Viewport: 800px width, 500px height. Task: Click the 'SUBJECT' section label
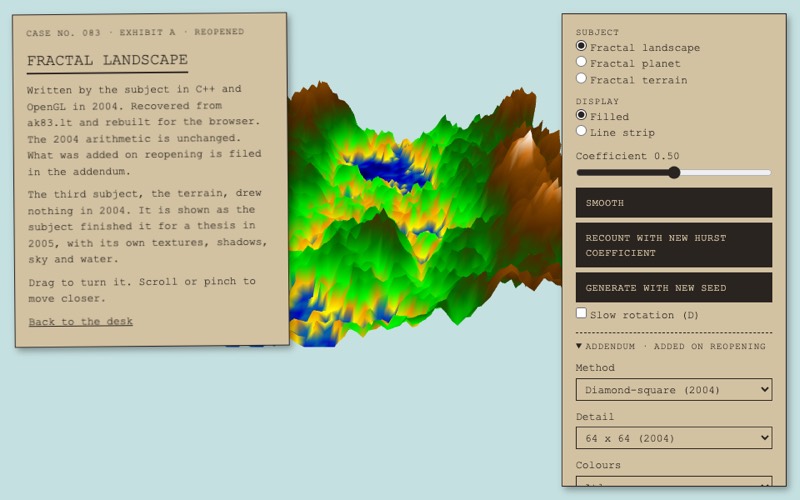point(597,32)
